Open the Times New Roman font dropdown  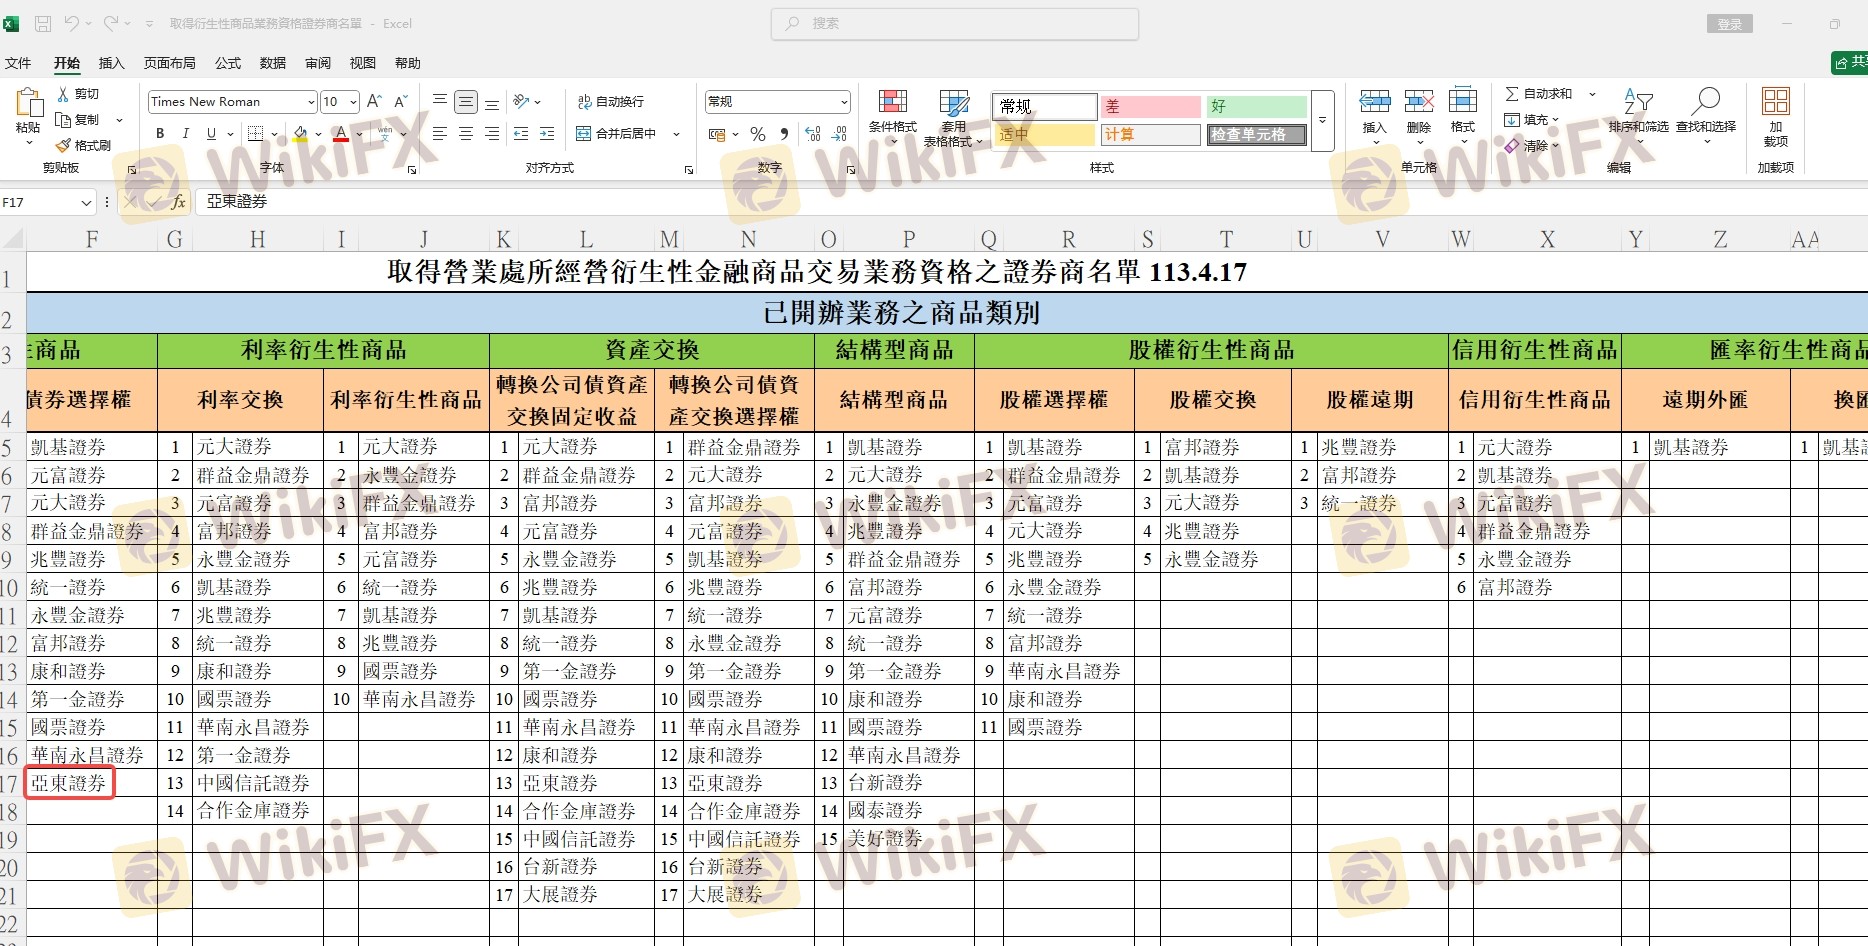tap(311, 102)
